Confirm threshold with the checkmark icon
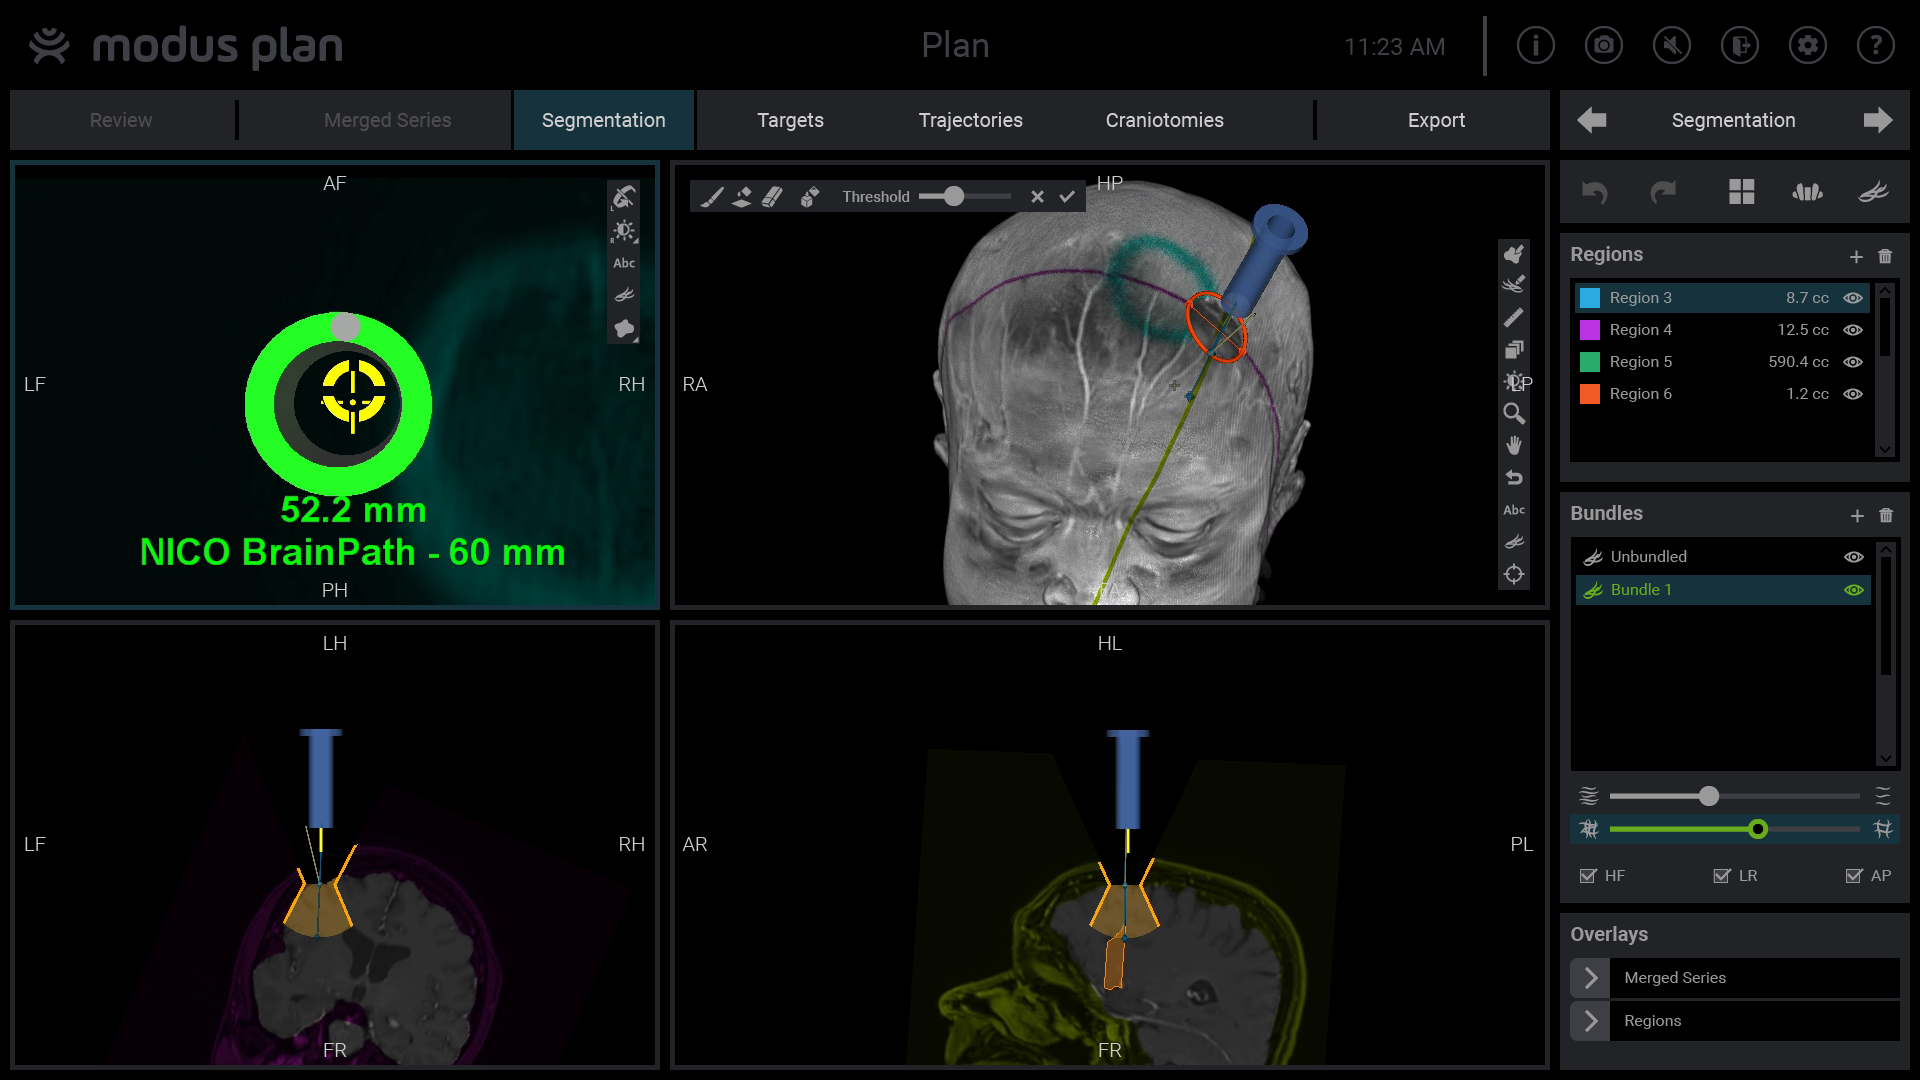 [x=1067, y=197]
